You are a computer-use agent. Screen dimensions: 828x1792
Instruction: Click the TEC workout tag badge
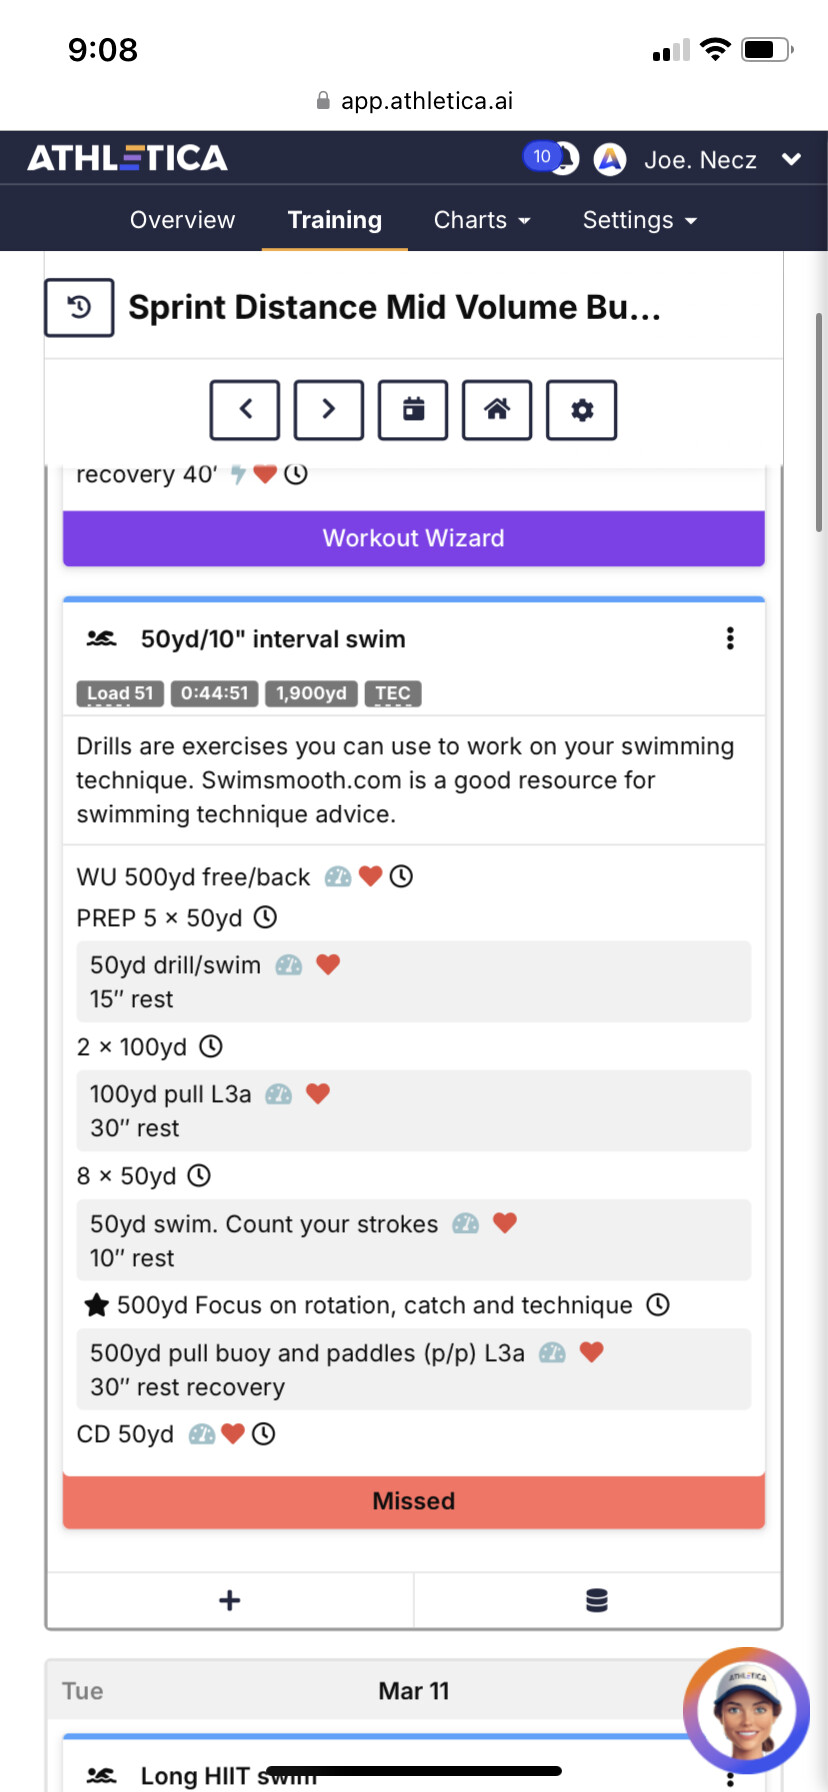[393, 694]
